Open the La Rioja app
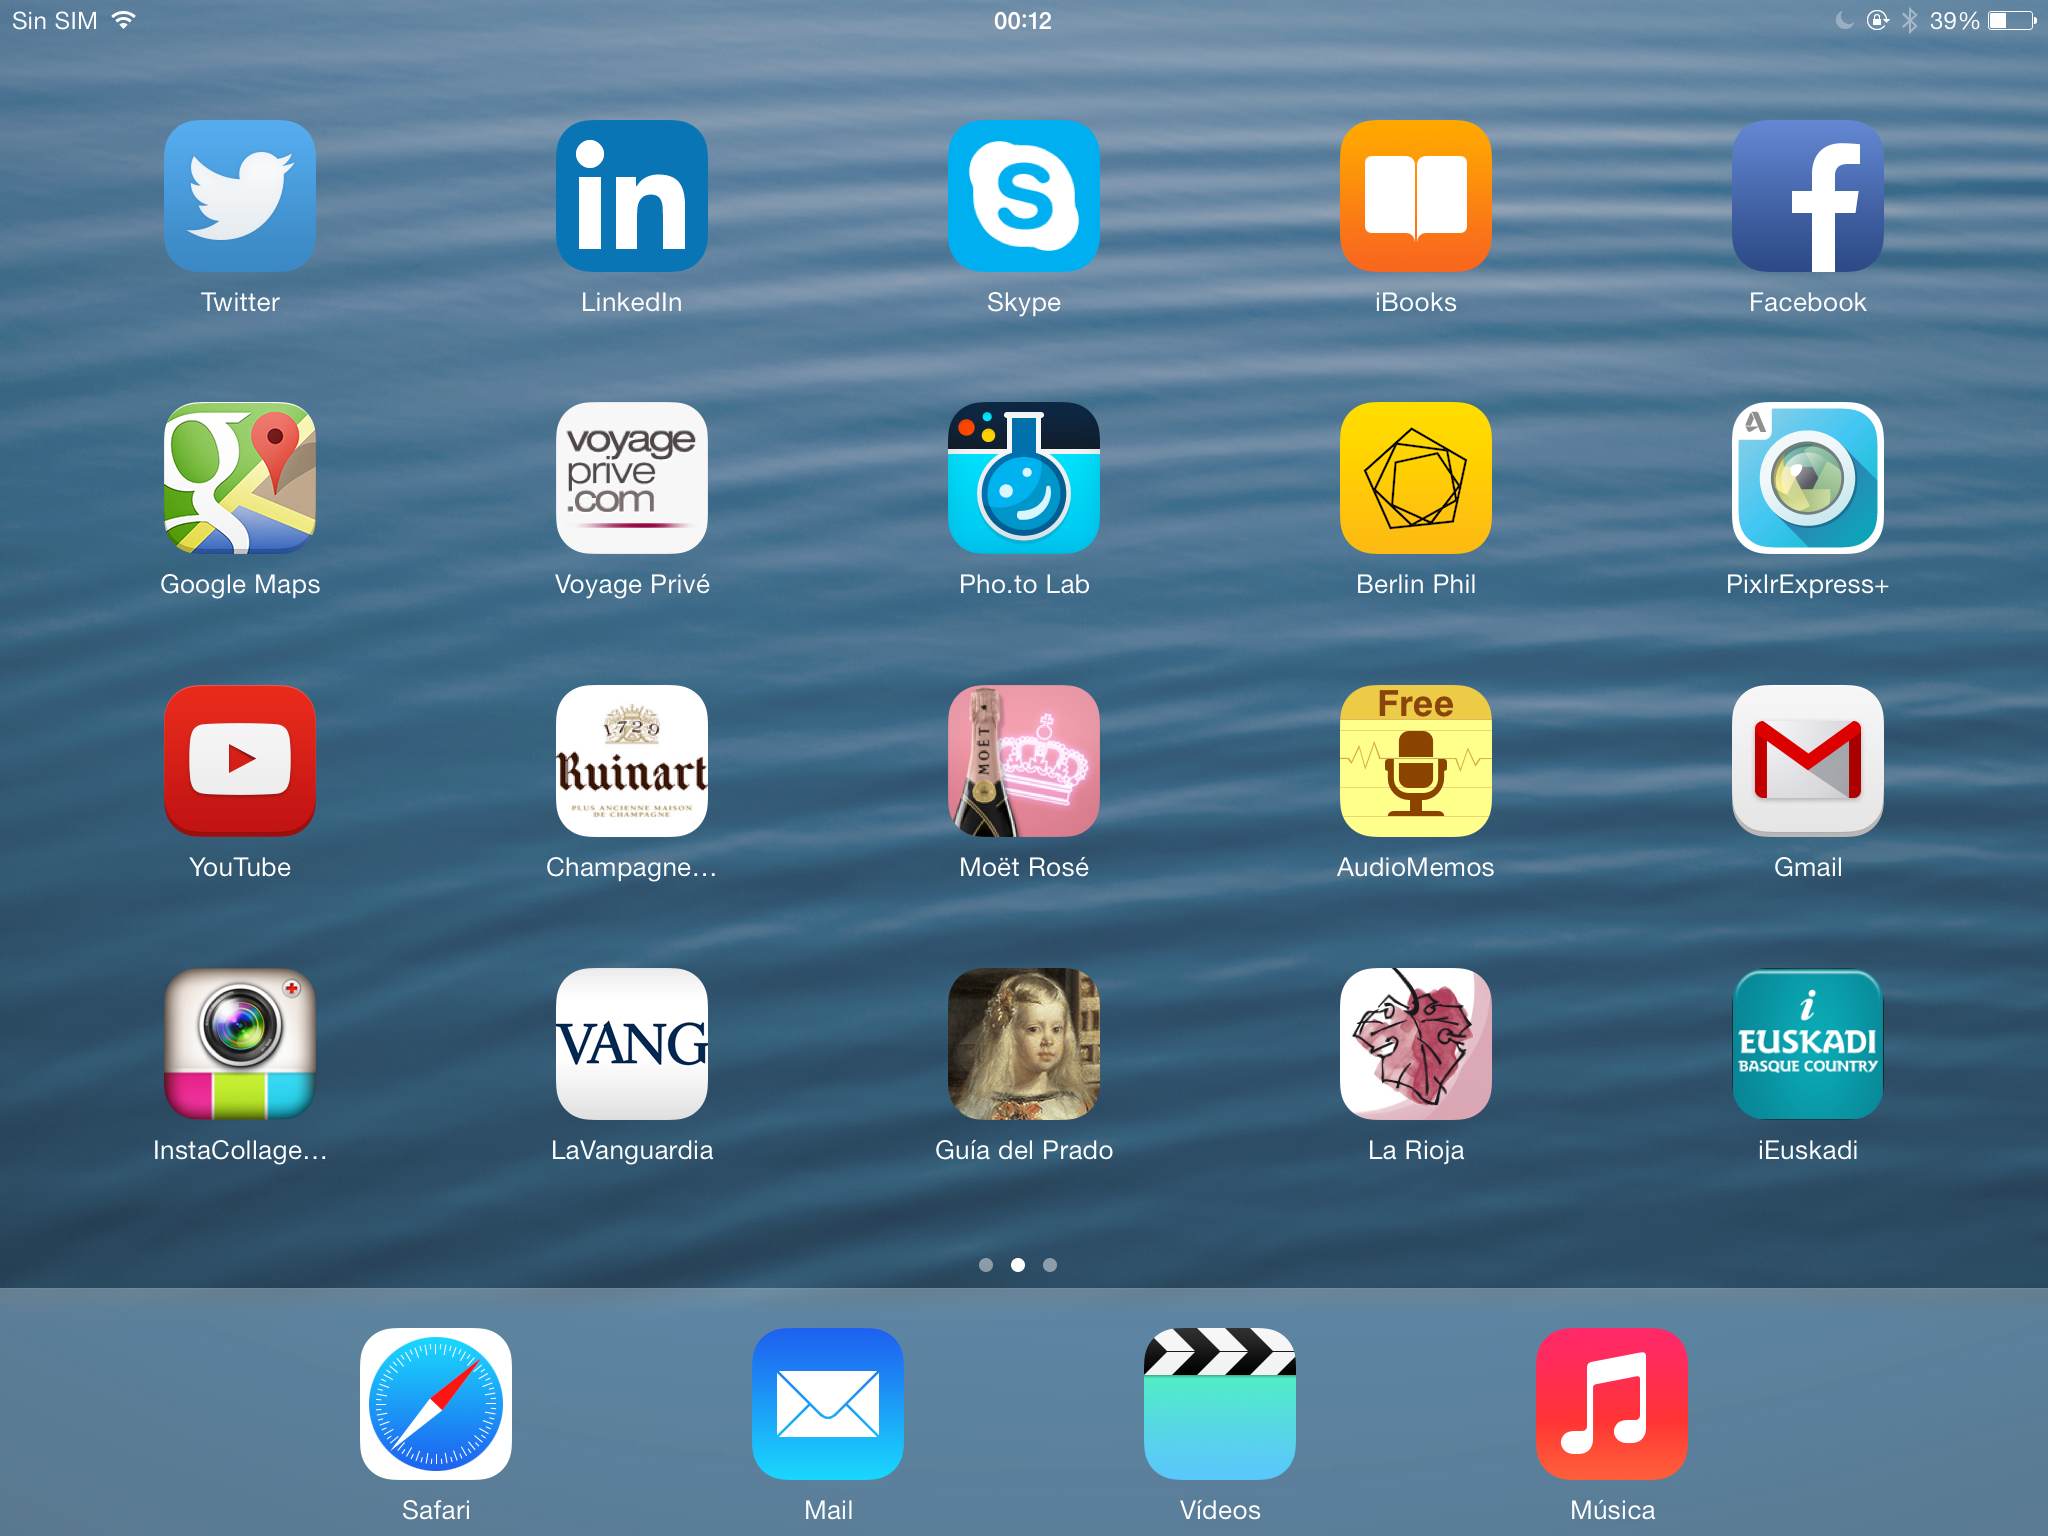The height and width of the screenshot is (1536, 2048). pos(1416,1044)
